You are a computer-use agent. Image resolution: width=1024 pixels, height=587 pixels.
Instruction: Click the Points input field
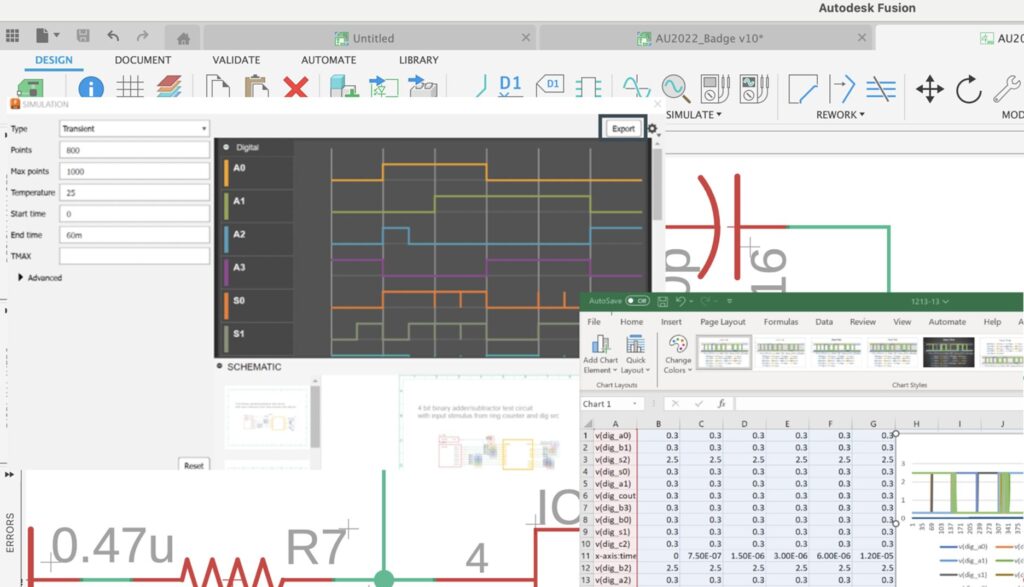pos(135,150)
